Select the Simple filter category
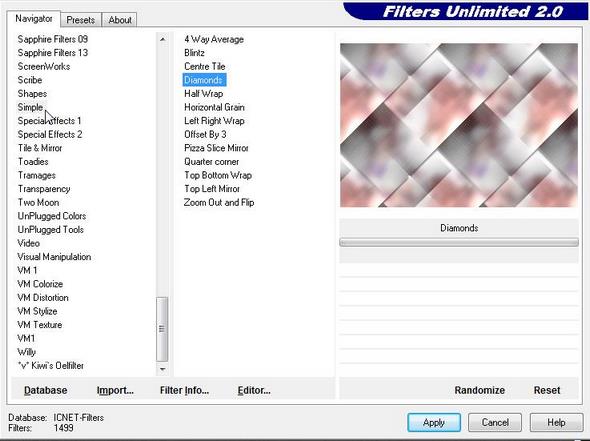The height and width of the screenshot is (441, 590). point(30,107)
